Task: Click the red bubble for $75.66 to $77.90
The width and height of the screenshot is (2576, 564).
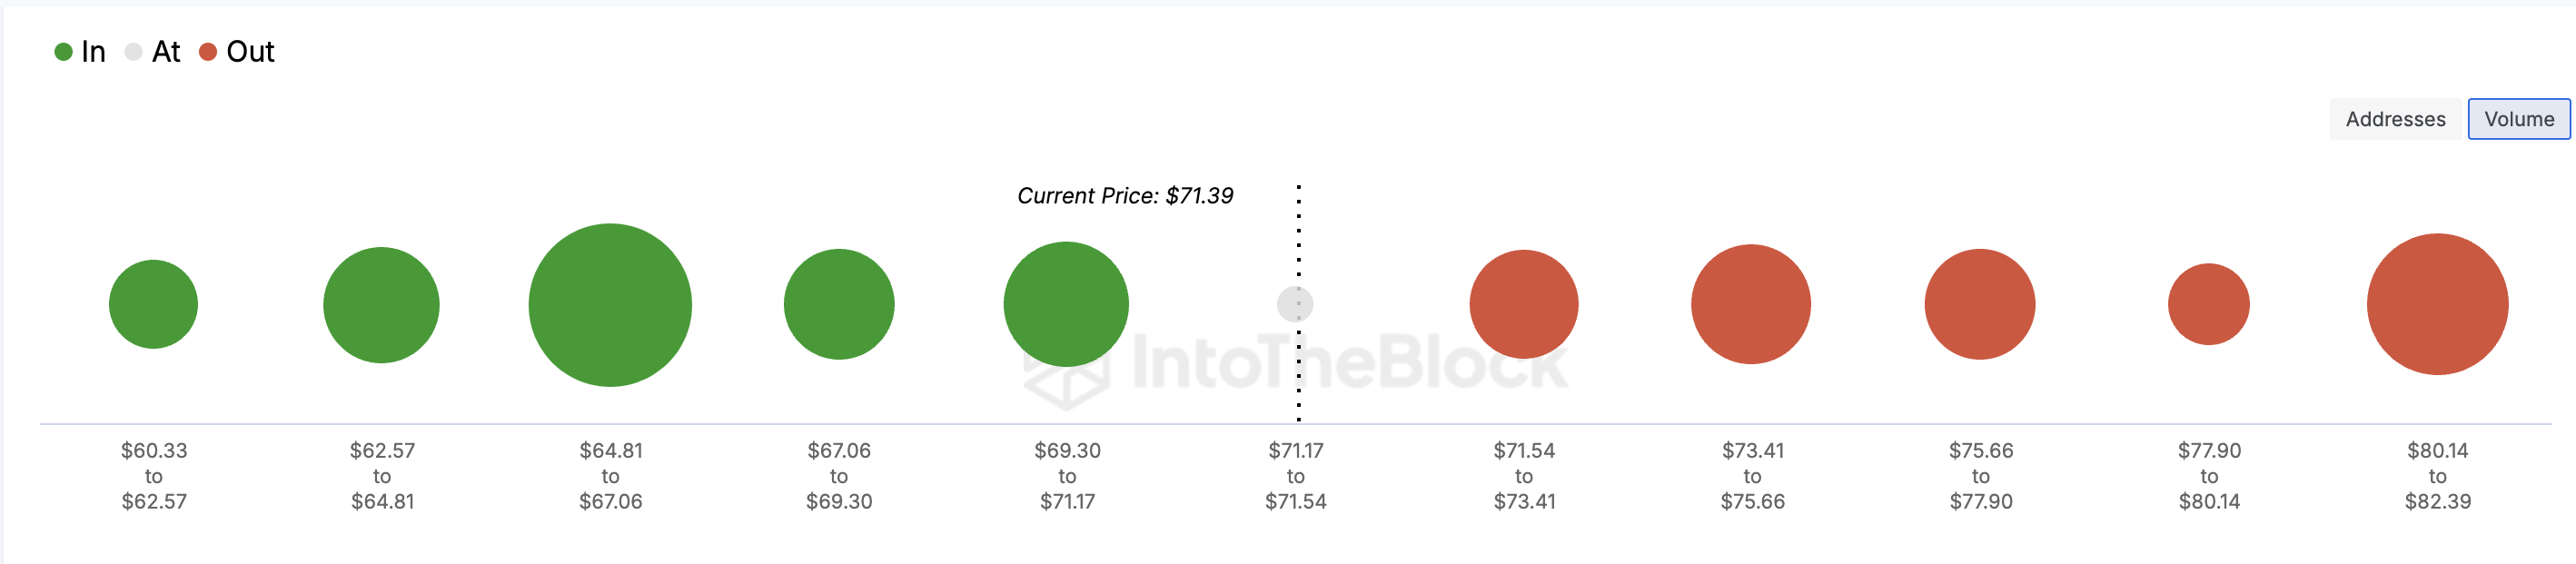Action: pyautogui.click(x=1980, y=304)
